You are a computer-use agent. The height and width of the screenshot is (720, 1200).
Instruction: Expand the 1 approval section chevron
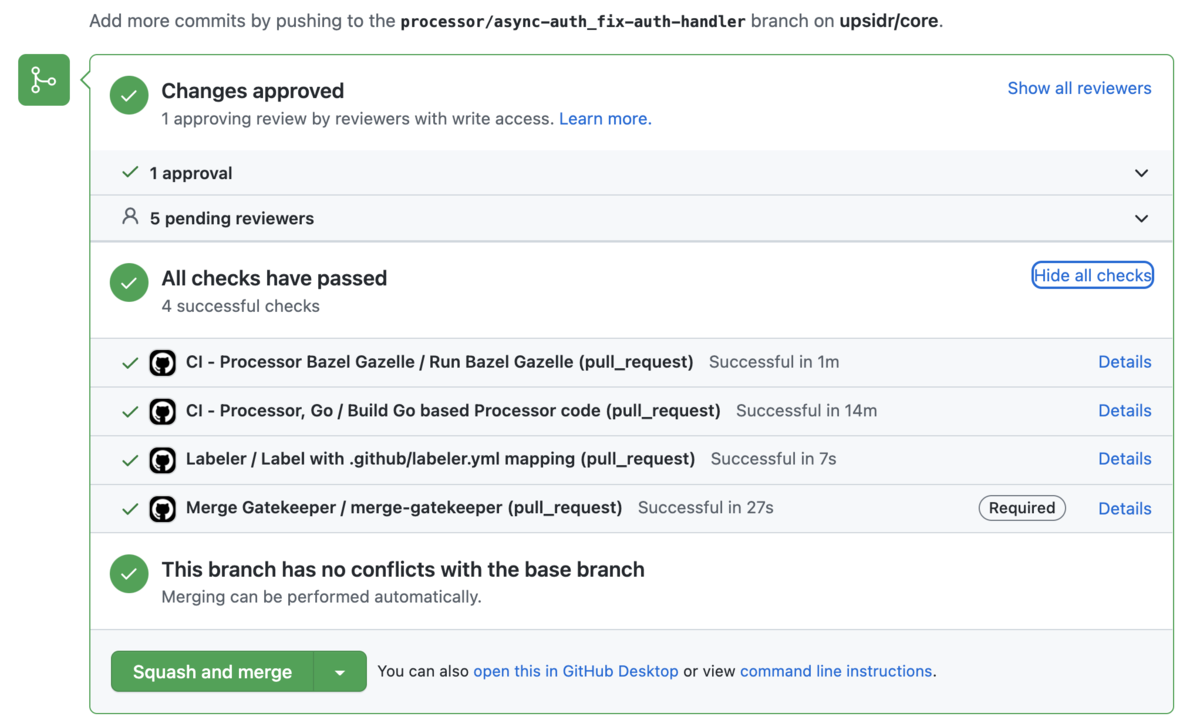tap(1141, 173)
